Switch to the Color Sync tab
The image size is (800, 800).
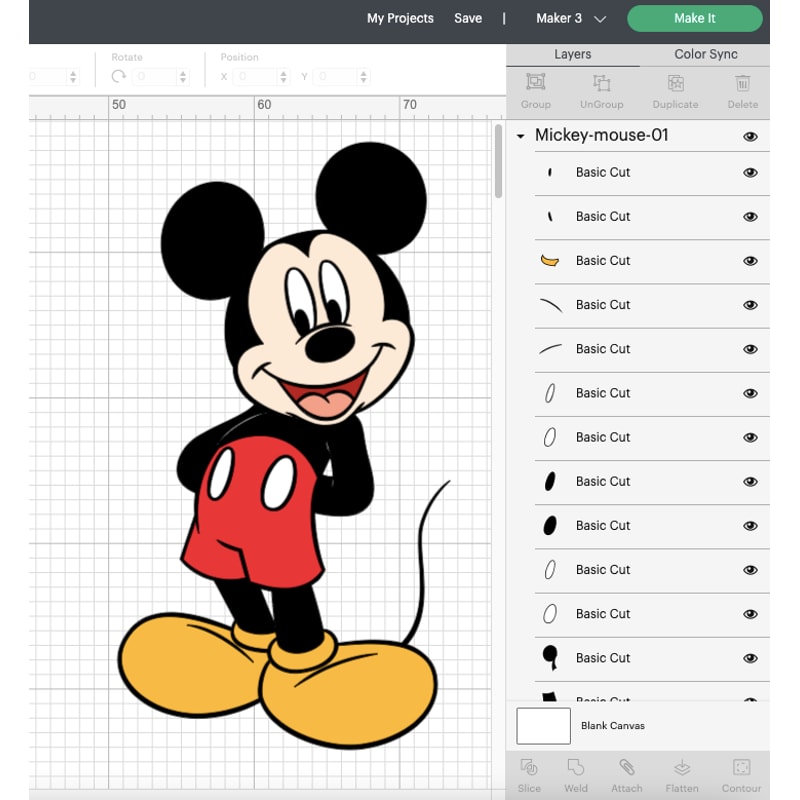pyautogui.click(x=705, y=54)
